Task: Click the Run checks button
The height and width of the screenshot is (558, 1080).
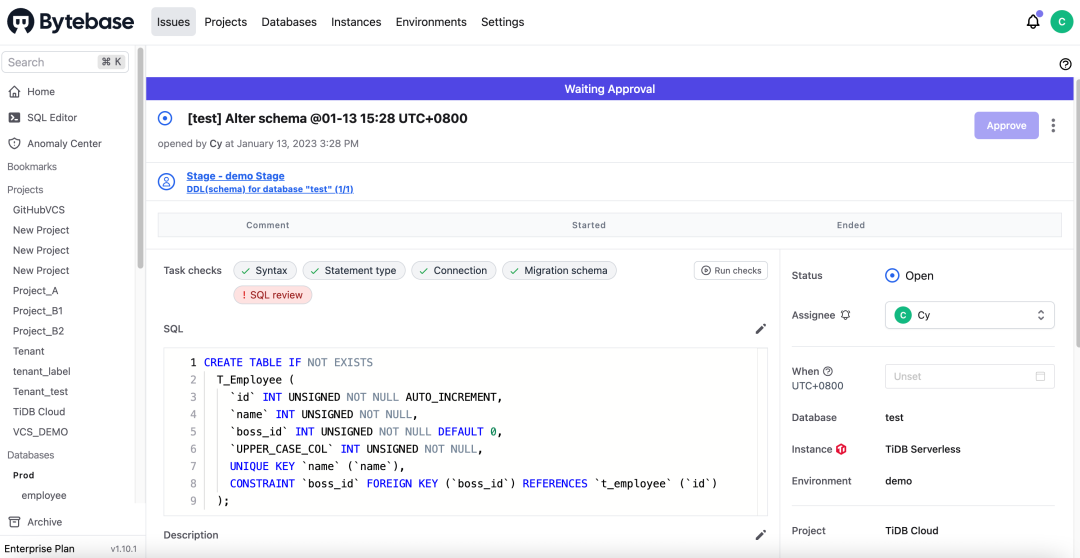Action: 731,270
